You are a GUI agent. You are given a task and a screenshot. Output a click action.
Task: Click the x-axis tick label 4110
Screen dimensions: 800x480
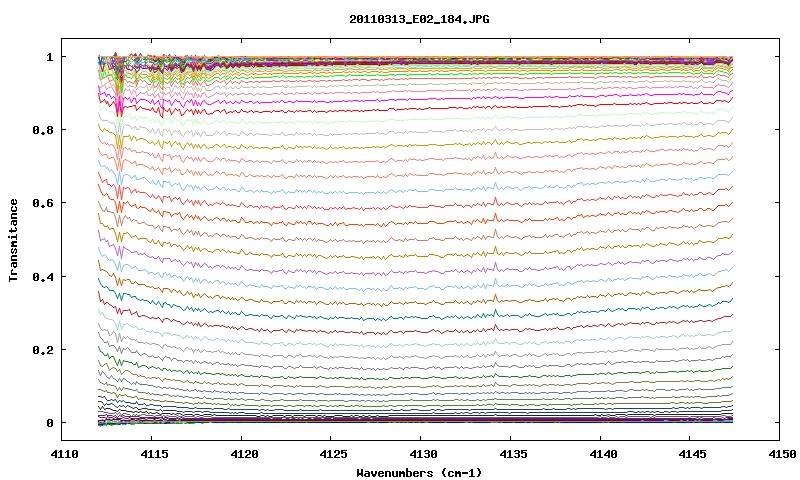pyautogui.click(x=64, y=454)
